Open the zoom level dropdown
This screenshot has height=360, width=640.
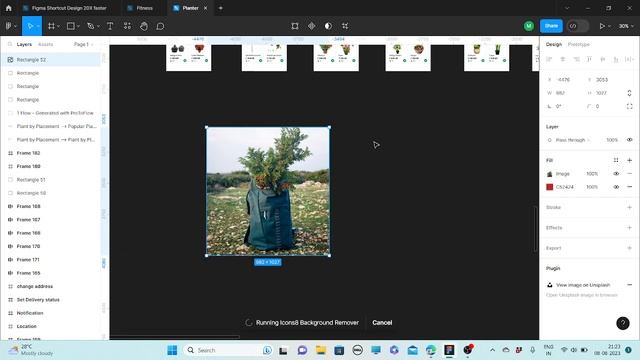(626, 26)
